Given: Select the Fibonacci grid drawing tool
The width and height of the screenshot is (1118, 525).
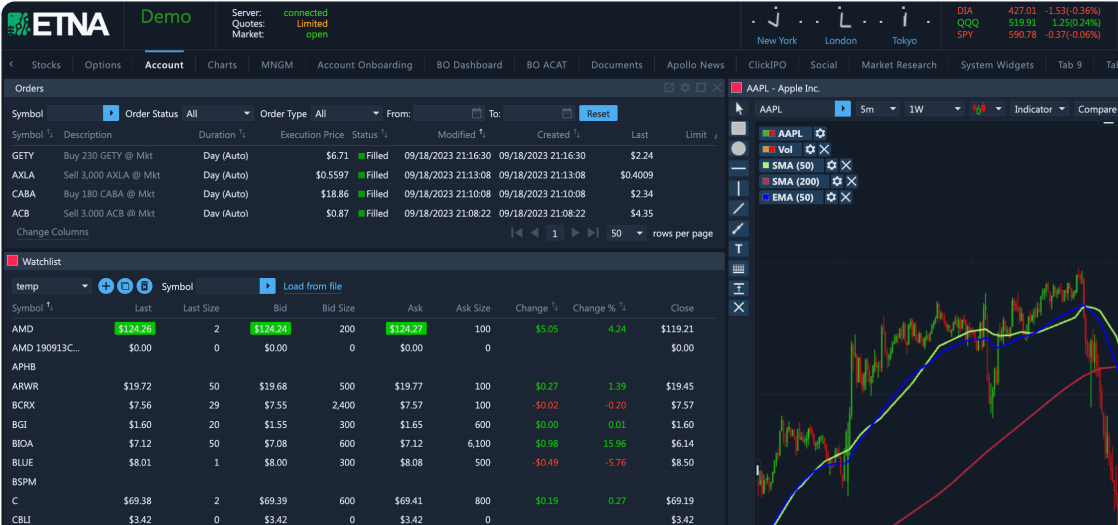Looking at the screenshot, I should click(x=739, y=268).
